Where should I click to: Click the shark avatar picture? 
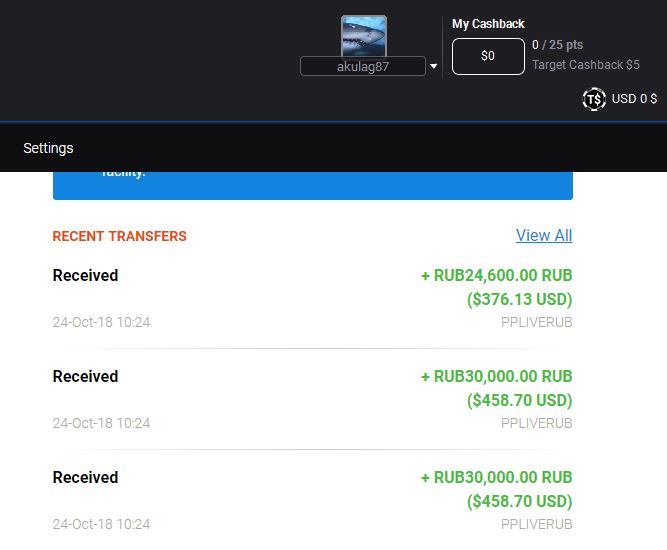(364, 36)
